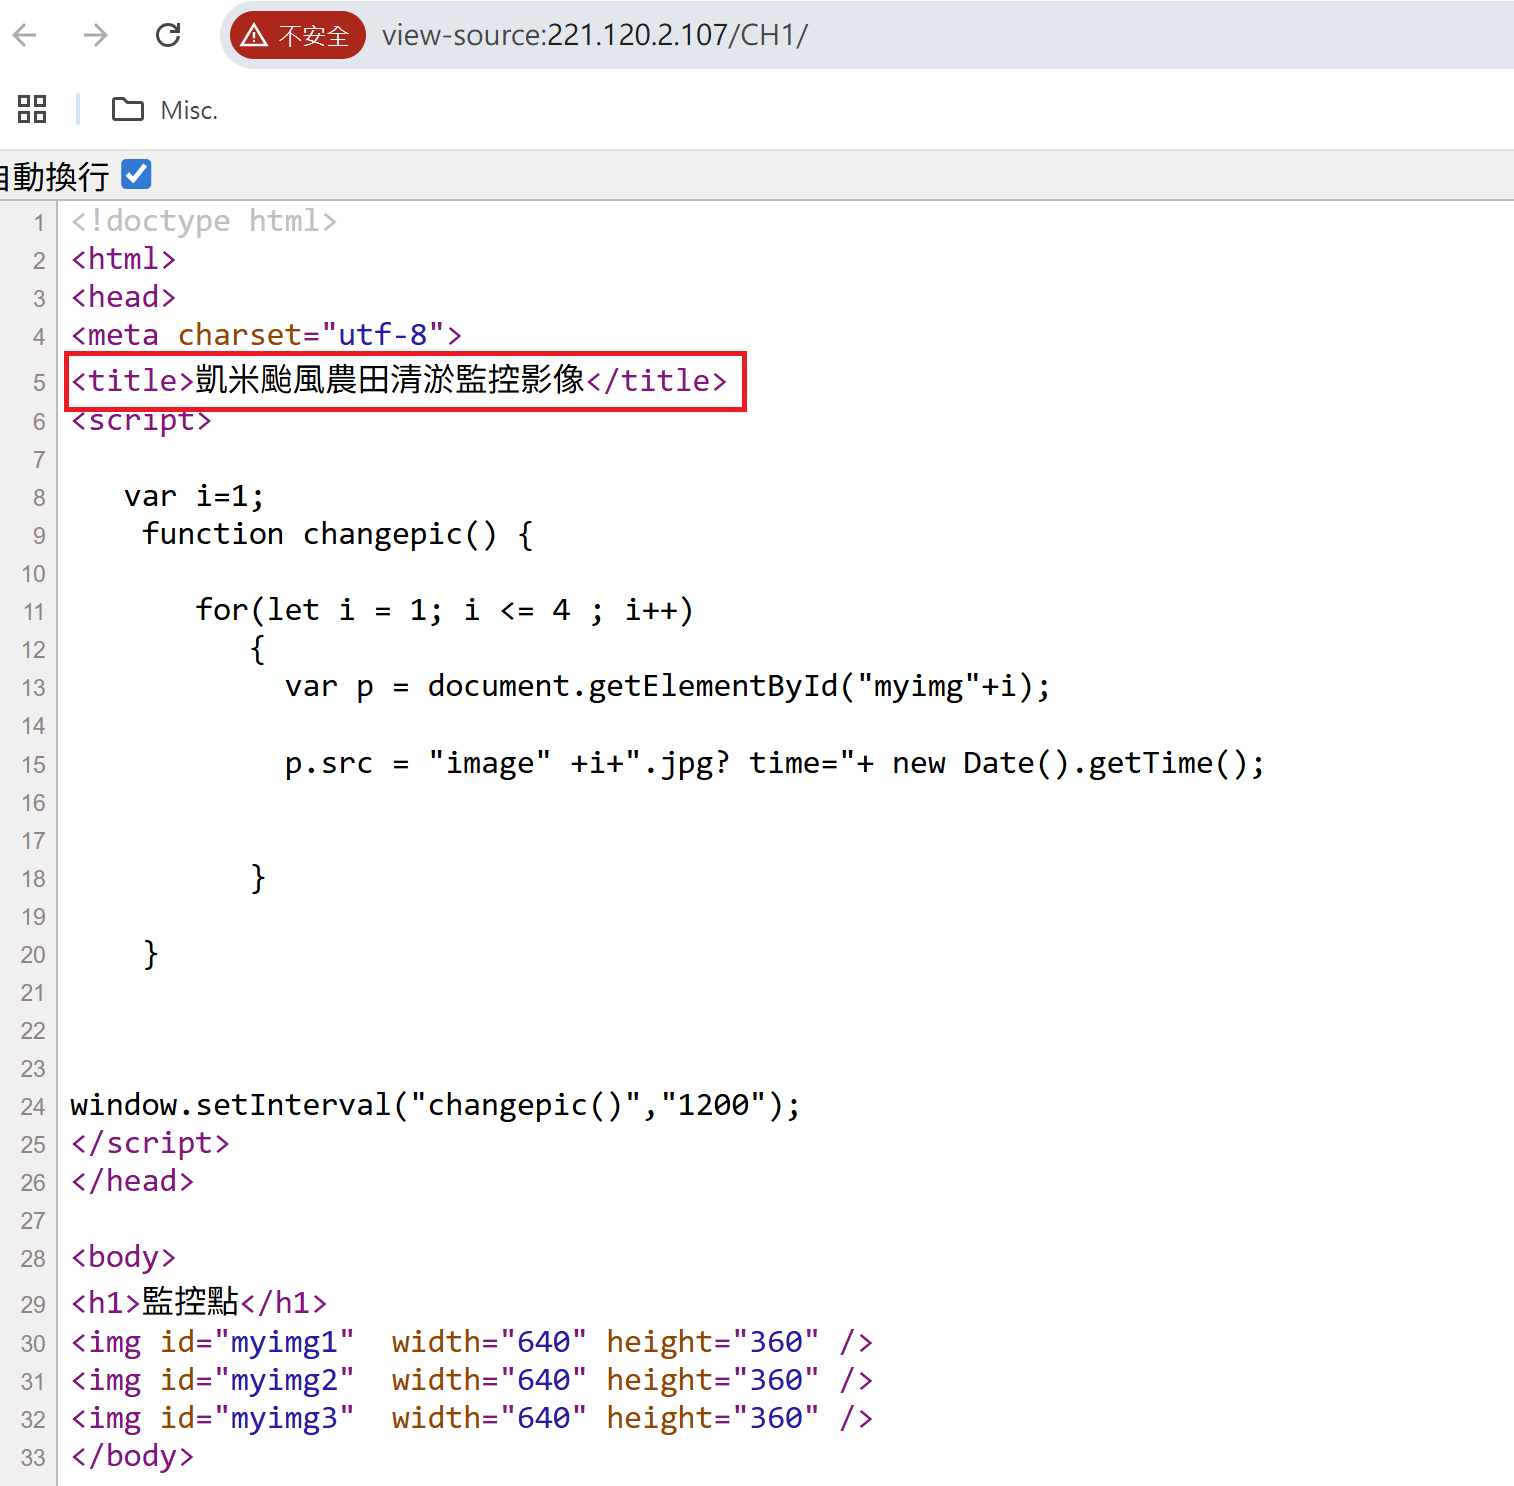Image resolution: width=1514 pixels, height=1486 pixels.
Task: Click the opening brace on line 12
Action: click(x=258, y=649)
